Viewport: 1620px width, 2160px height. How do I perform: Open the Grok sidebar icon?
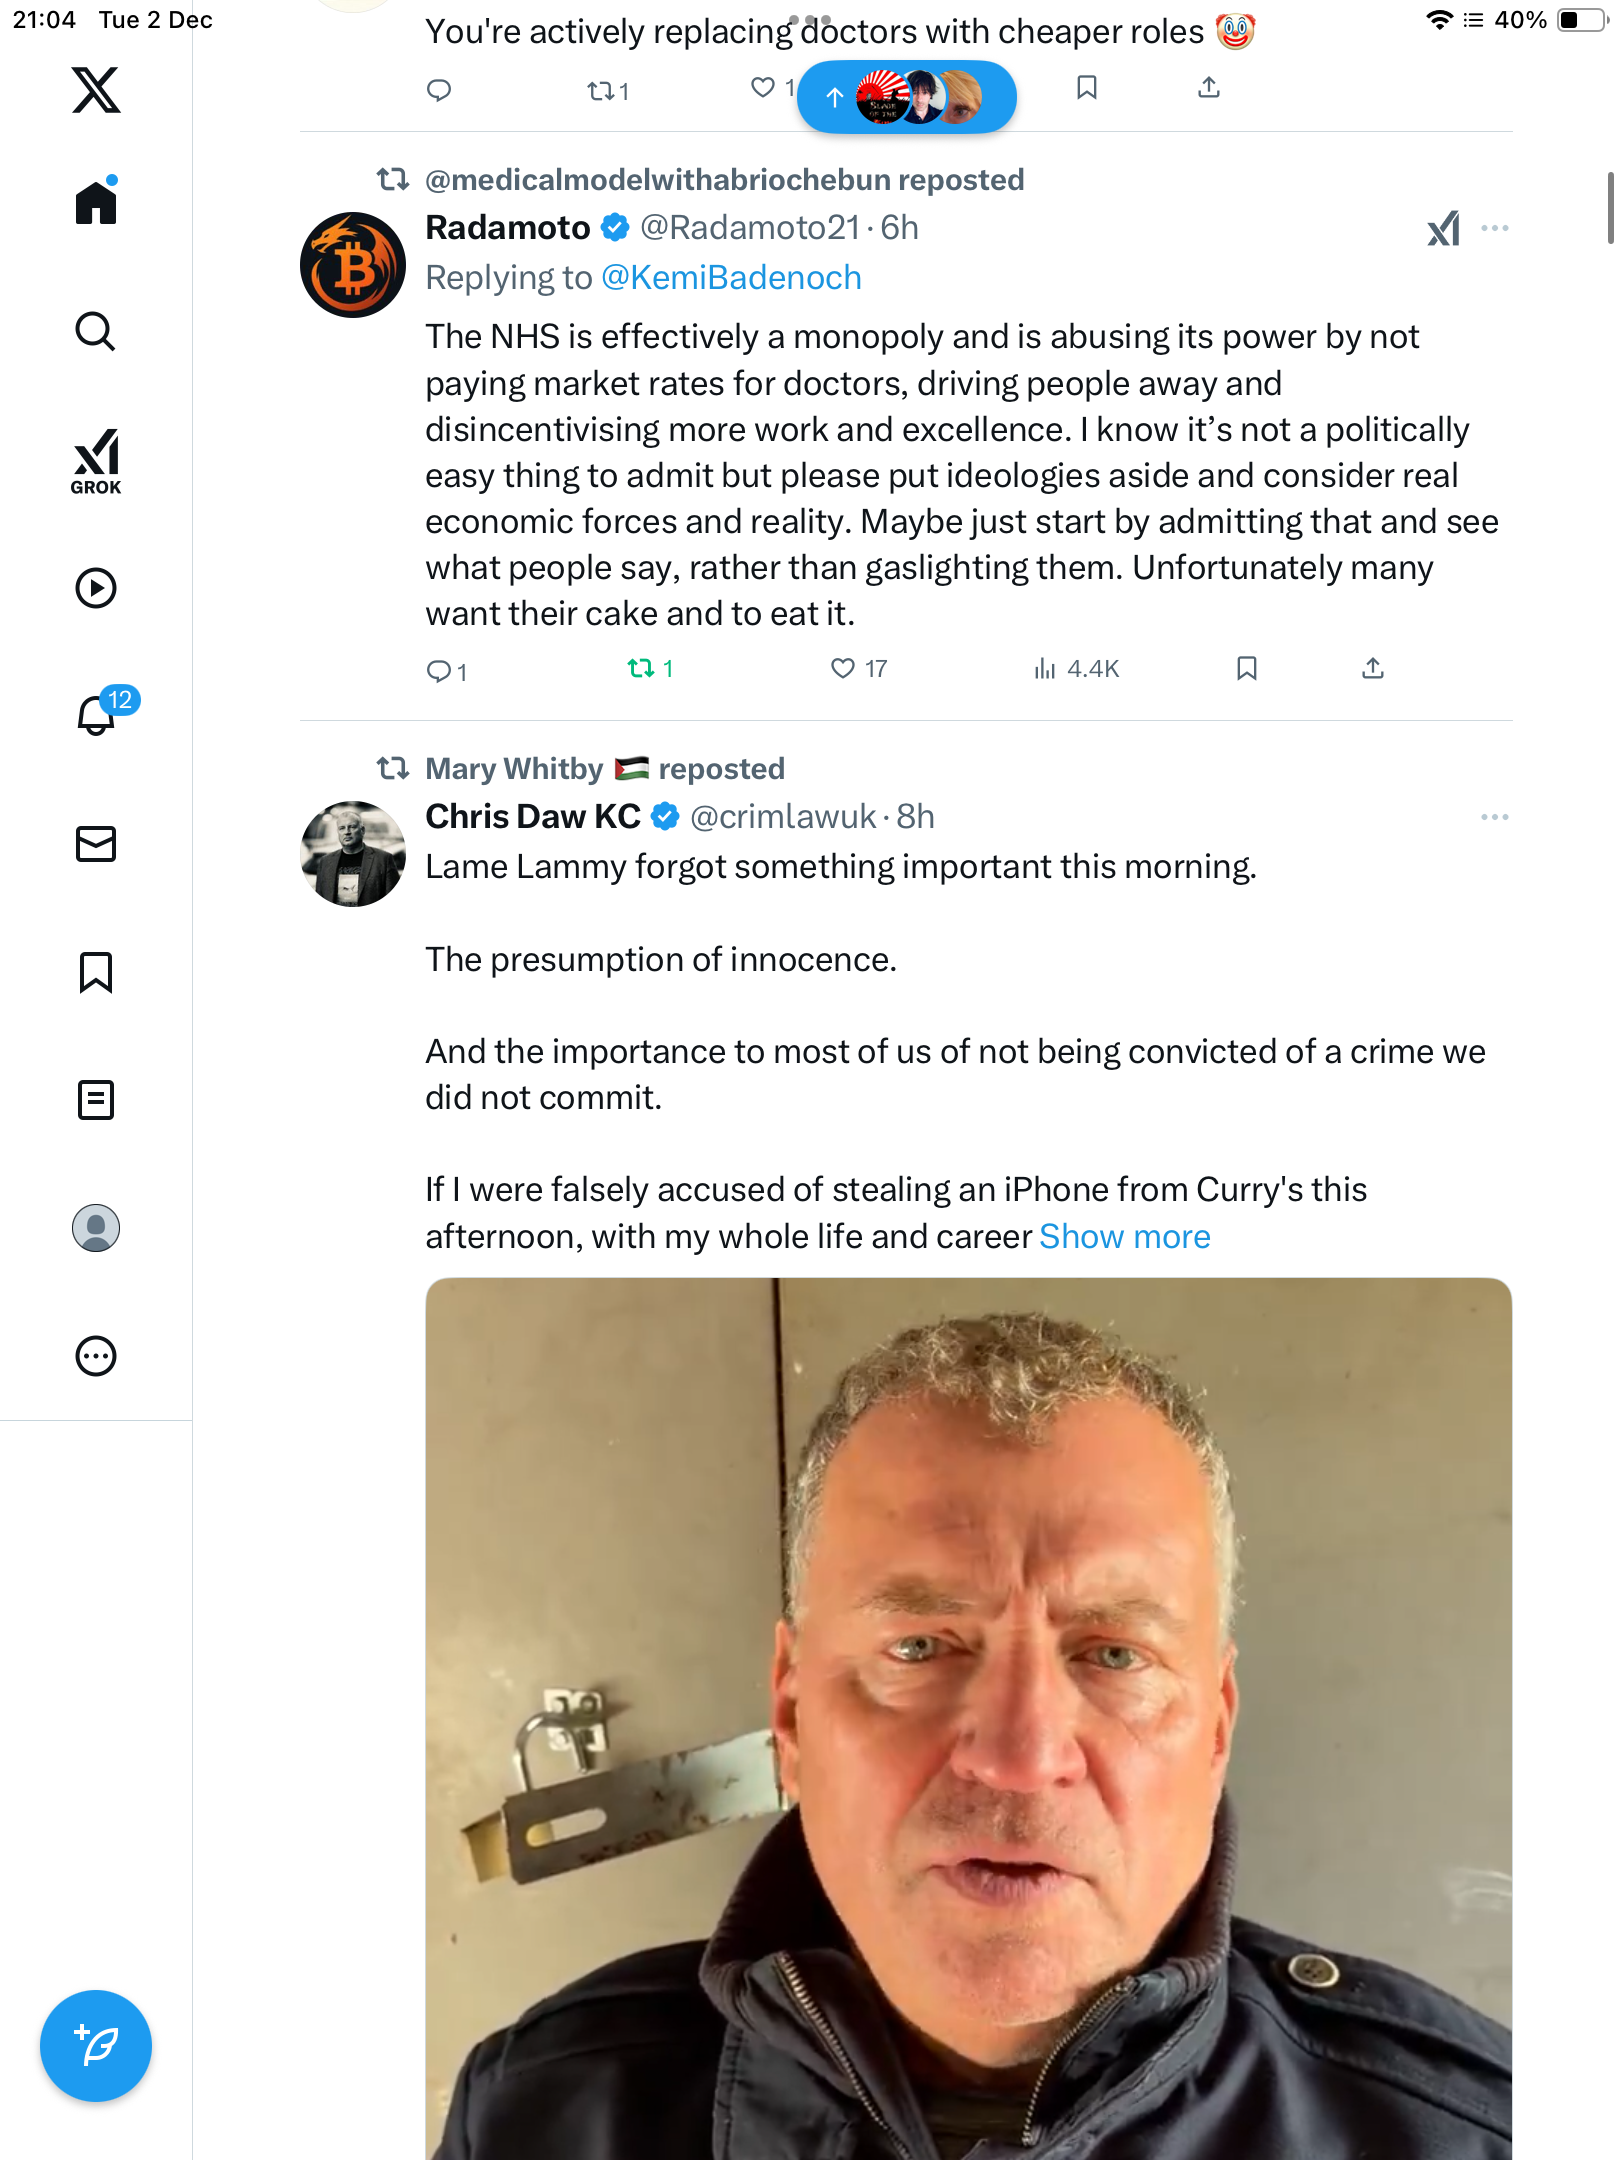coord(96,461)
